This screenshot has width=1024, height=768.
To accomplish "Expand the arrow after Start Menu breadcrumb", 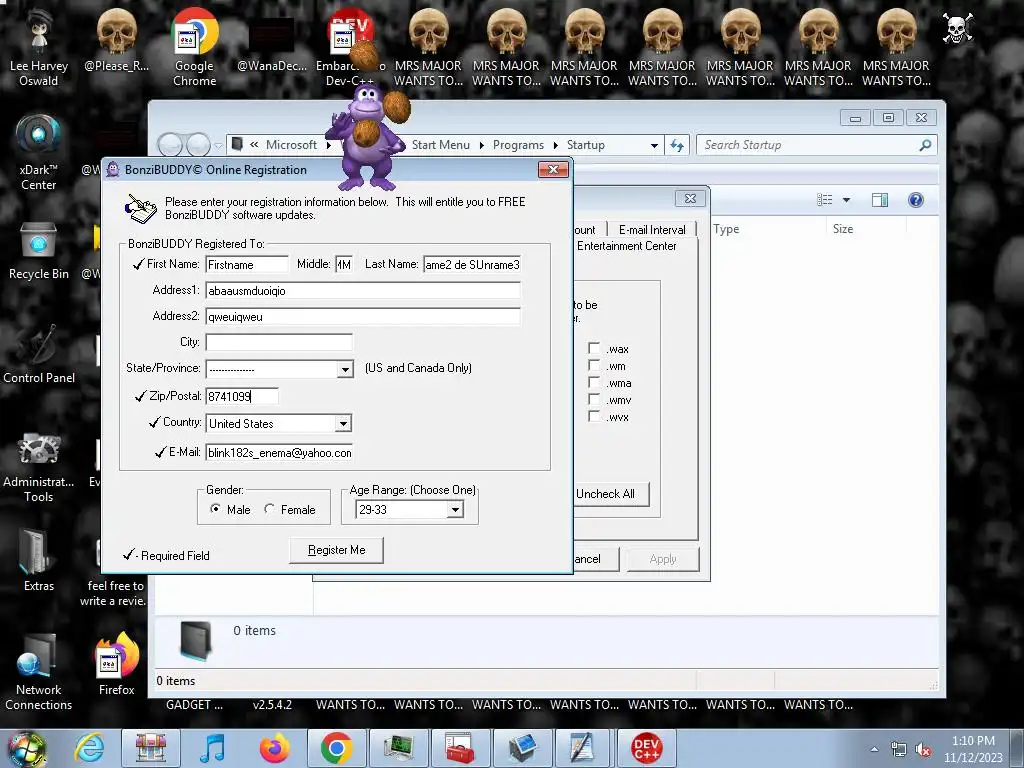I will coord(481,145).
